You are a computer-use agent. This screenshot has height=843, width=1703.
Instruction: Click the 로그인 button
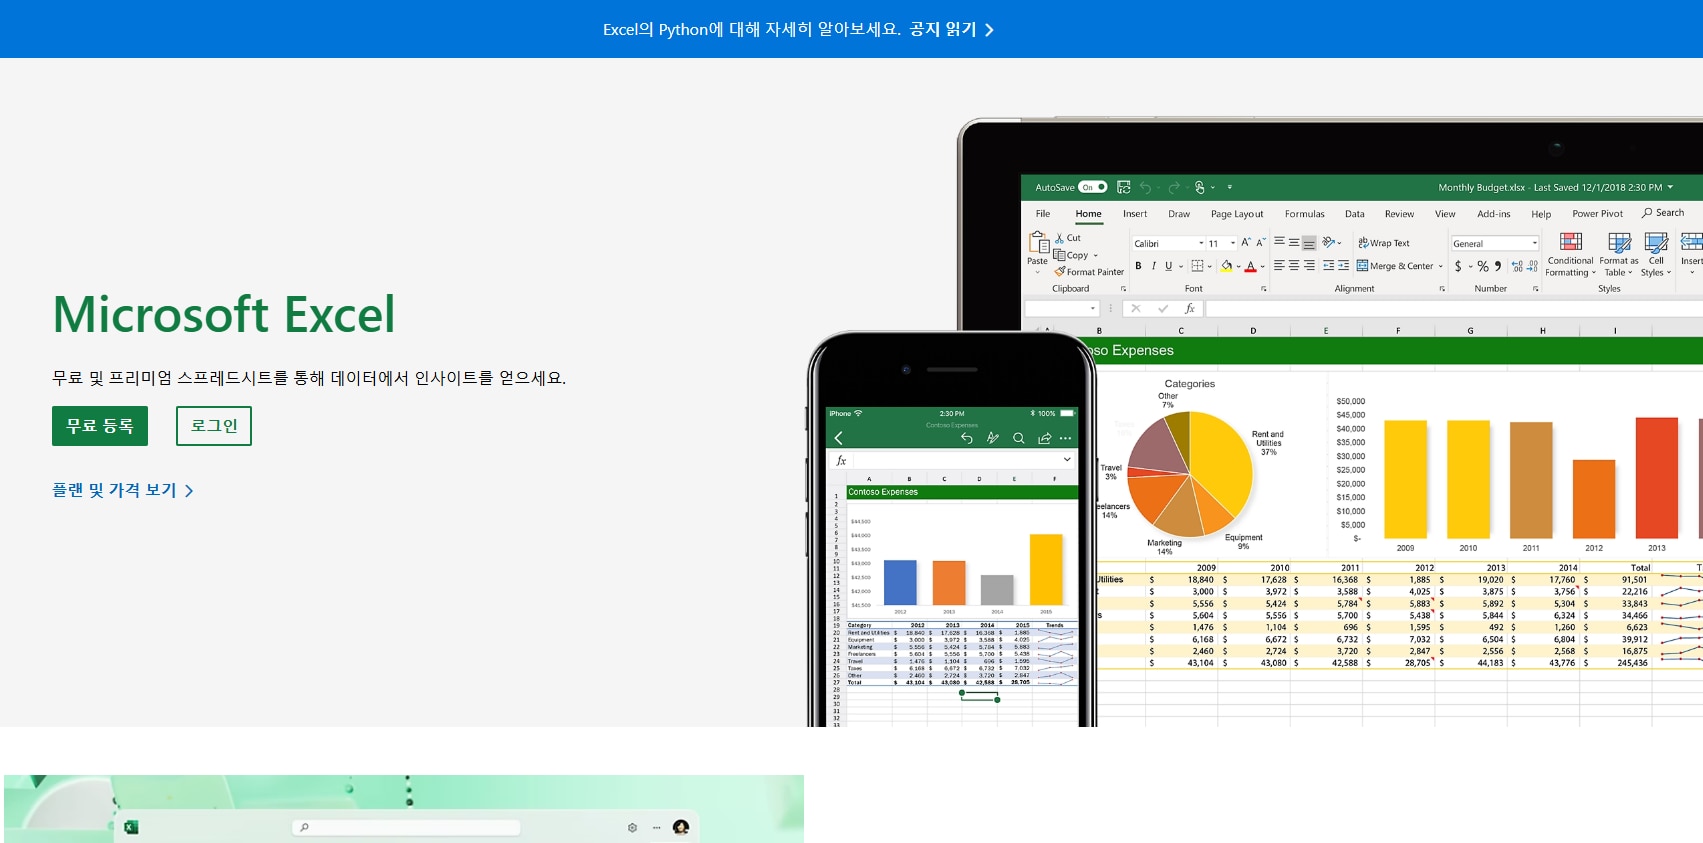214,426
